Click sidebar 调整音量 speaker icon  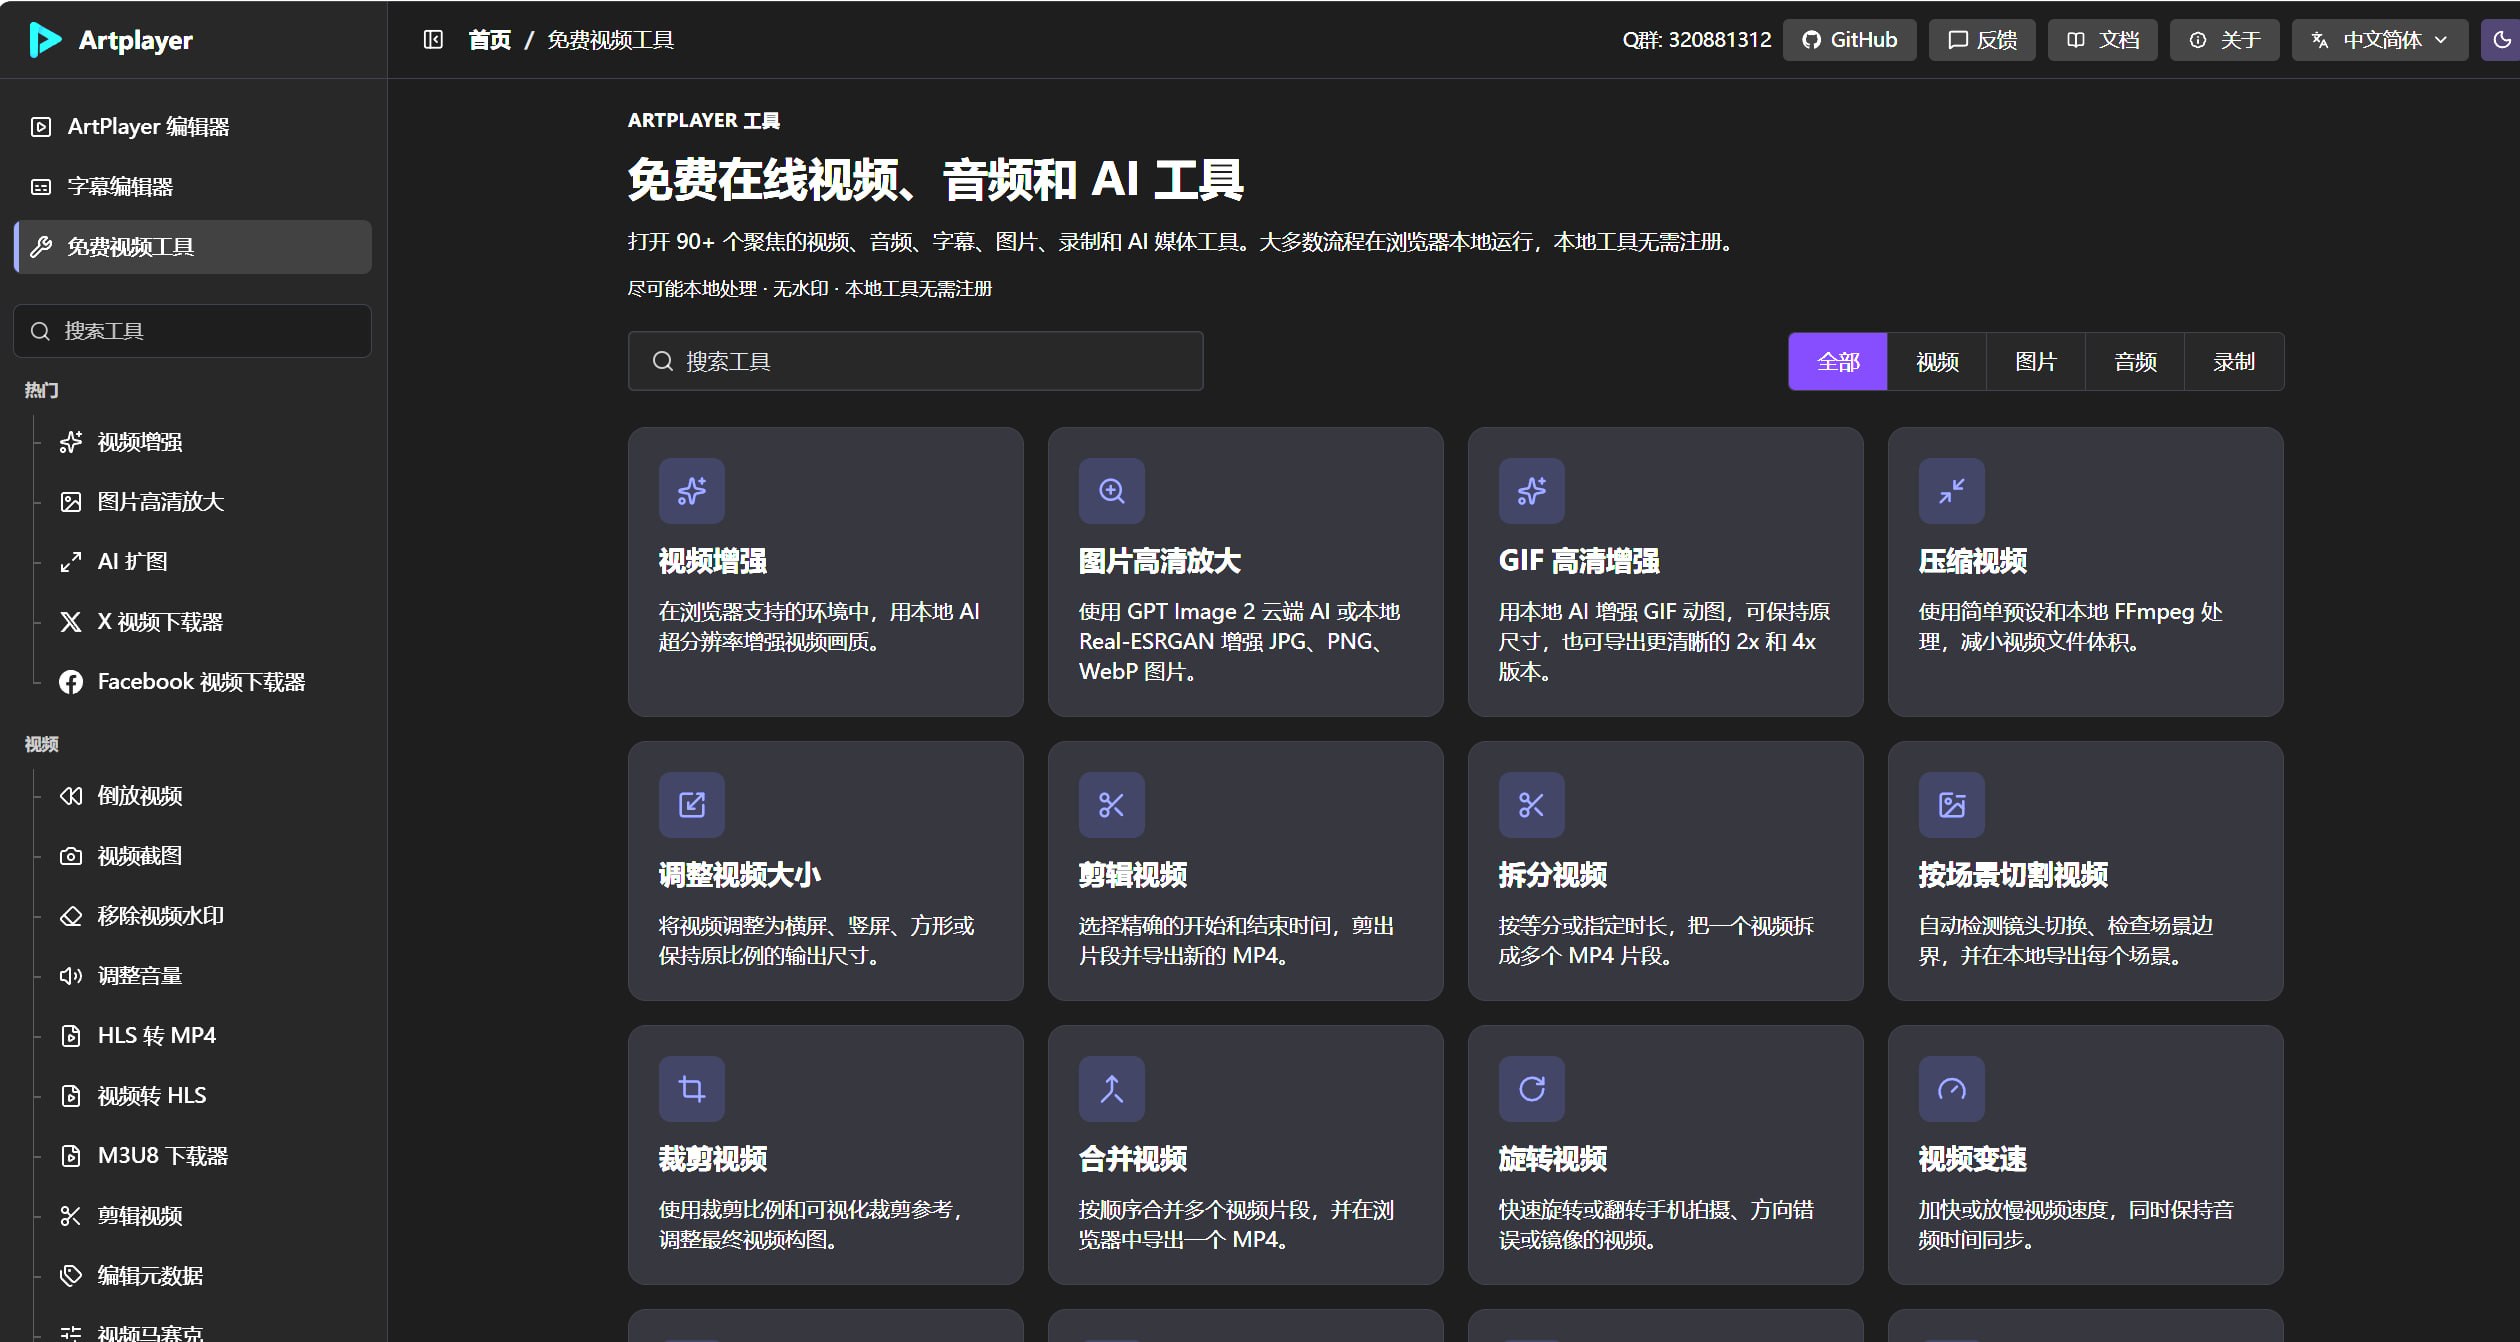coord(71,976)
